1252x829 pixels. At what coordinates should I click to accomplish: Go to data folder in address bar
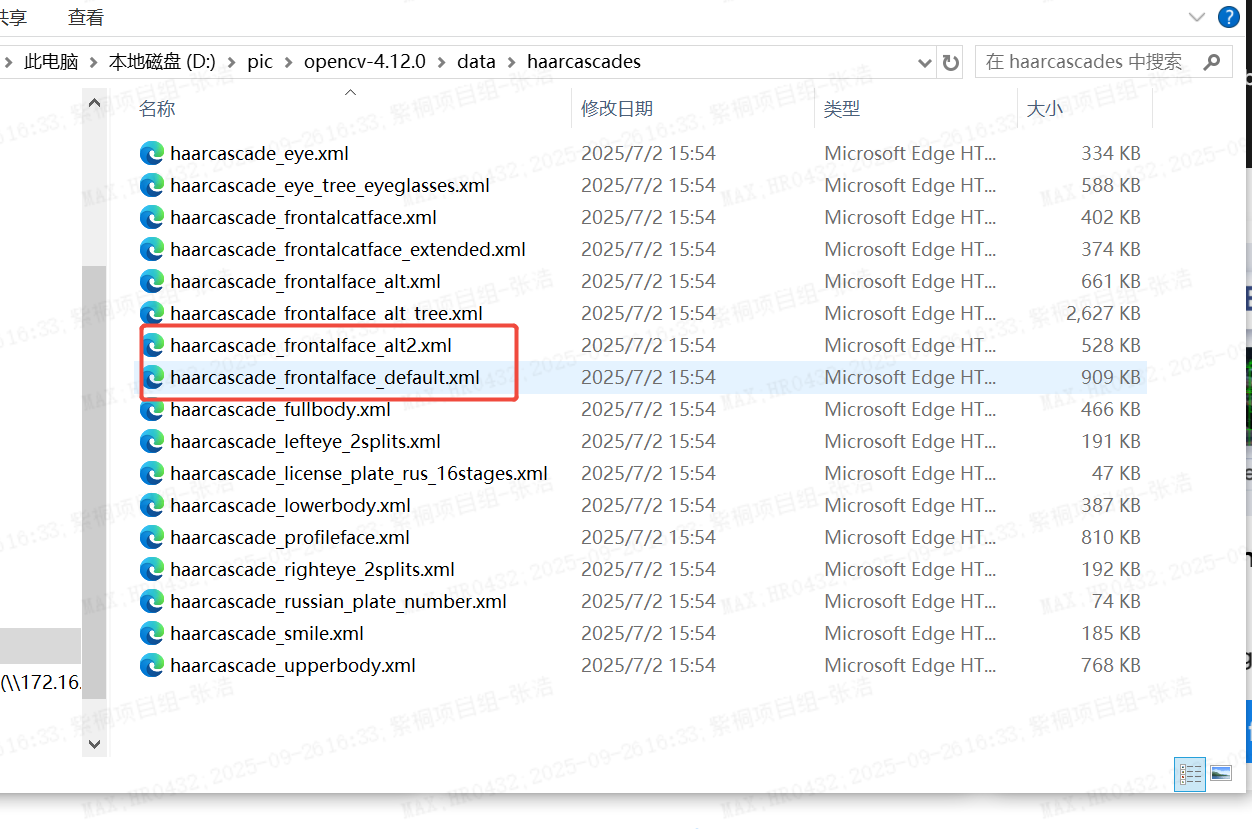pos(476,62)
